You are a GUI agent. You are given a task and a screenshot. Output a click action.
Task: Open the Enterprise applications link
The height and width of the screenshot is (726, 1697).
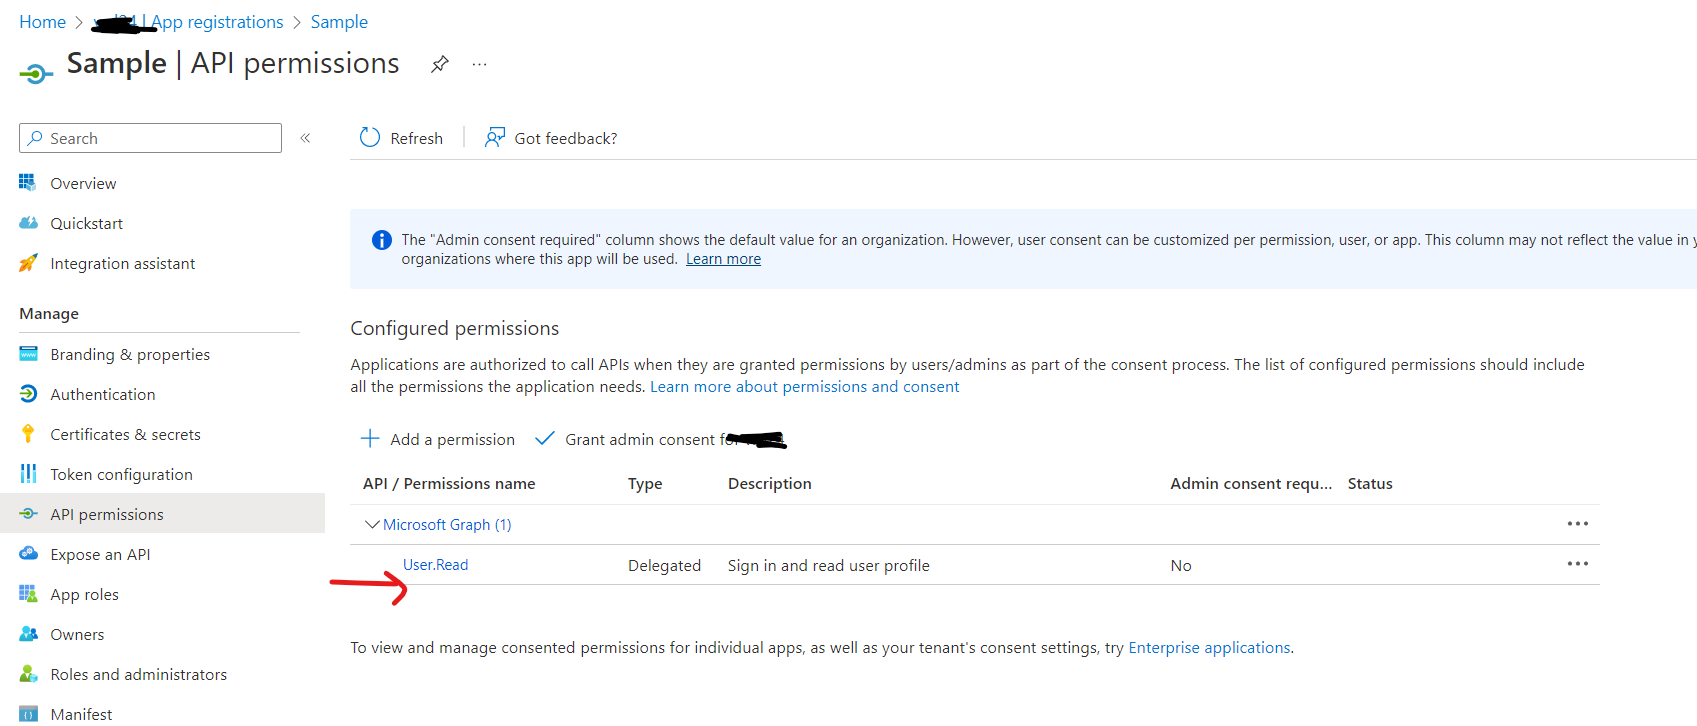tap(1209, 647)
